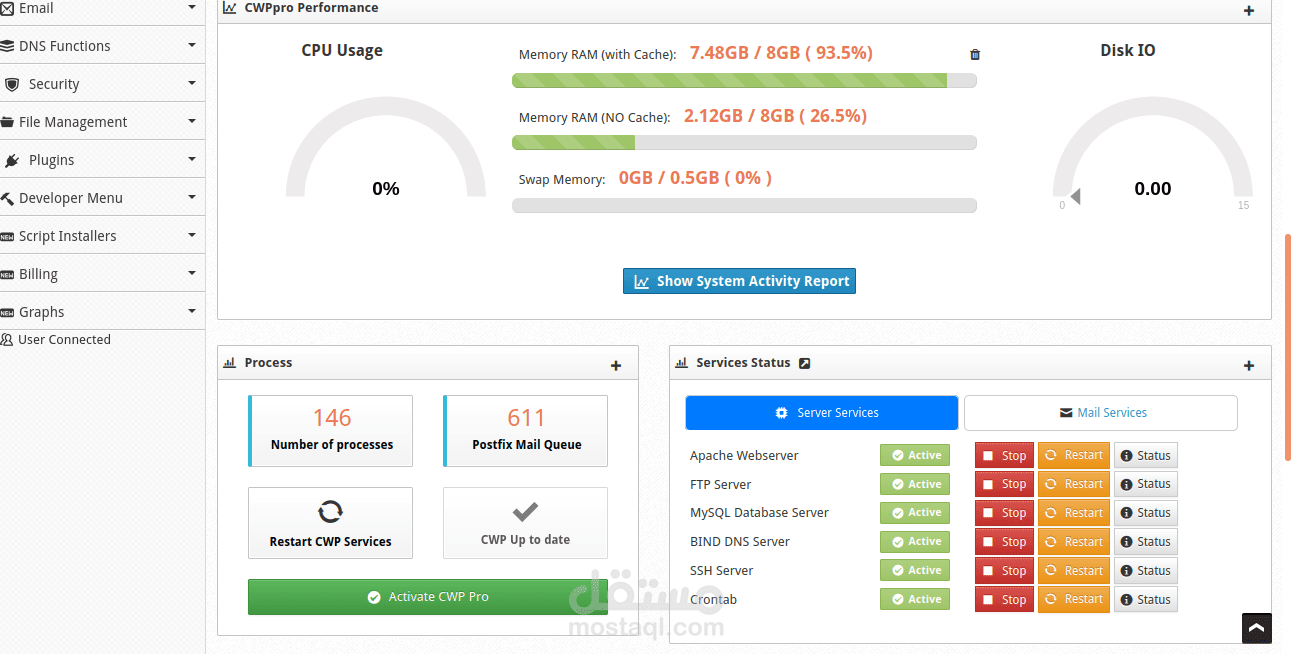Expand the Services Status panel plus icon
Image resolution: width=1294 pixels, height=654 pixels.
(x=1249, y=366)
